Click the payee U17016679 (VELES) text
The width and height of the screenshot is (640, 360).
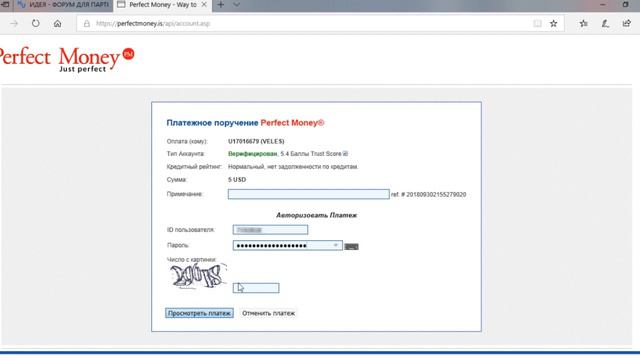(256, 141)
